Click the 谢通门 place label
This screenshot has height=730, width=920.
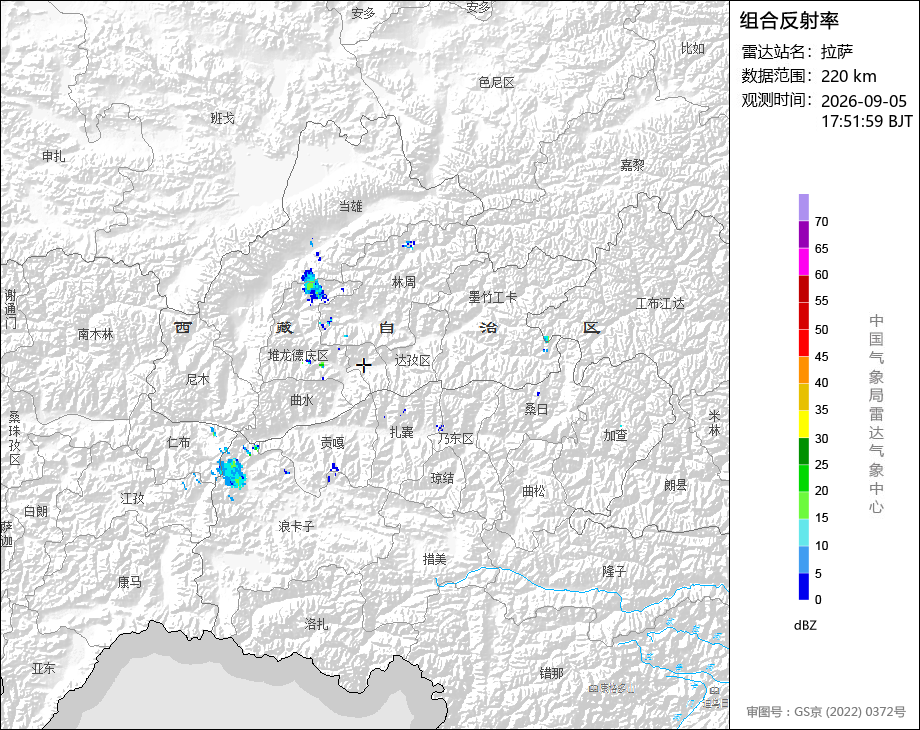click(x=11, y=309)
